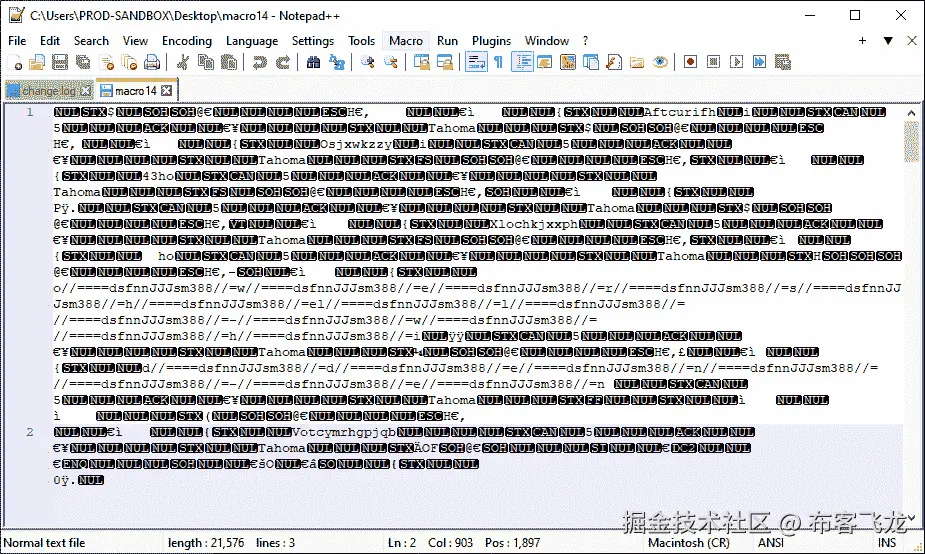
Task: Click the Redo toolbar icon
Action: (x=283, y=62)
